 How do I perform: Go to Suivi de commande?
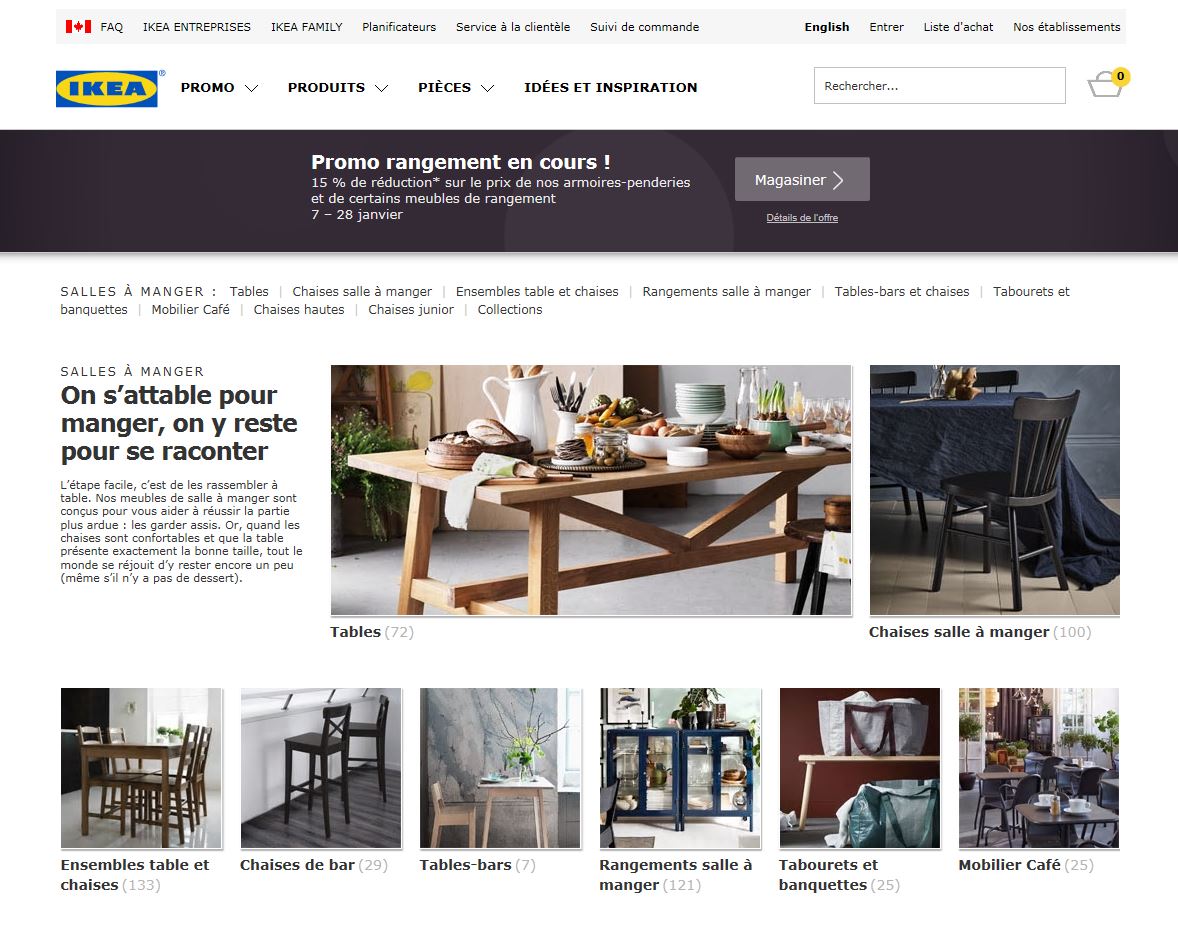644,26
